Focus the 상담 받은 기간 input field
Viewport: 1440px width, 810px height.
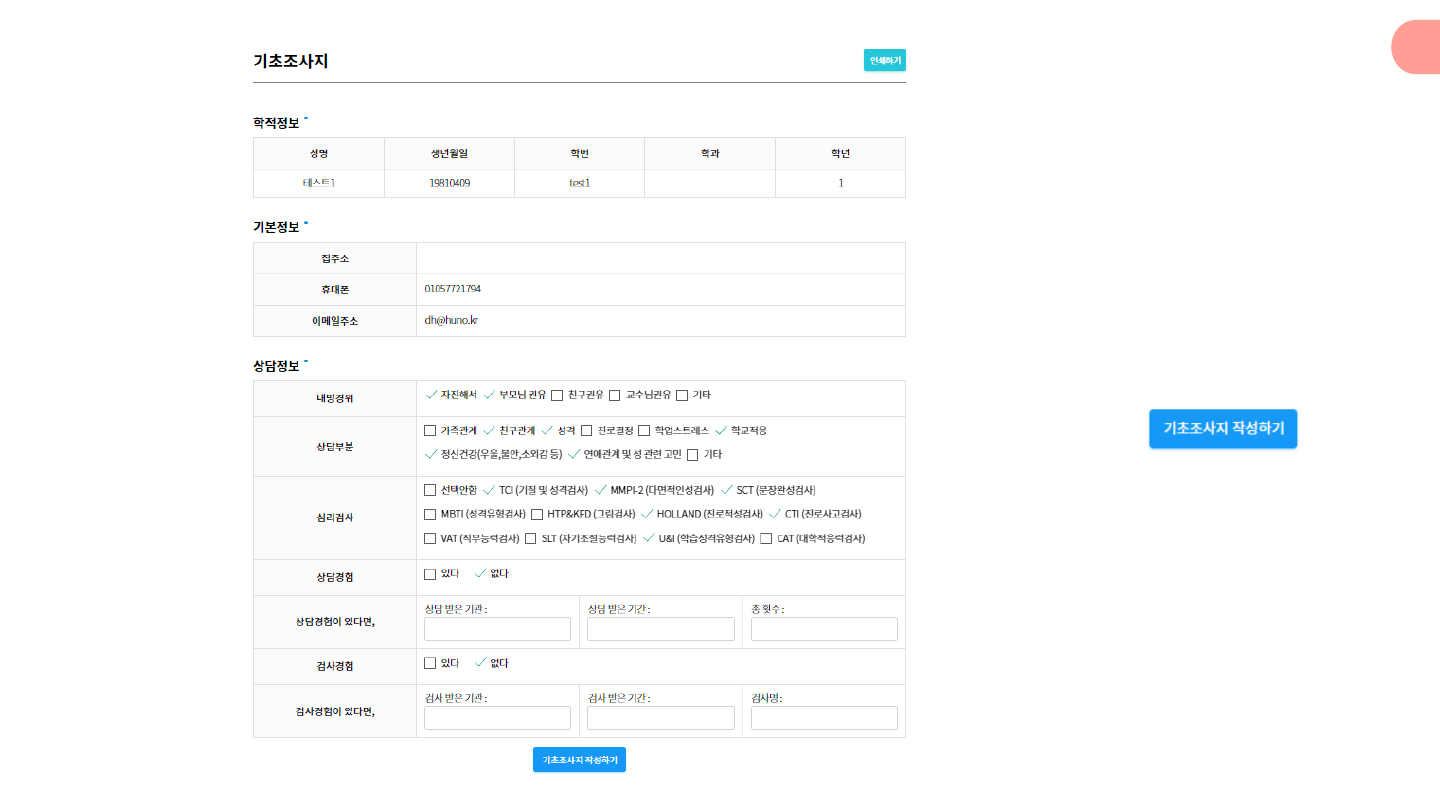[661, 629]
